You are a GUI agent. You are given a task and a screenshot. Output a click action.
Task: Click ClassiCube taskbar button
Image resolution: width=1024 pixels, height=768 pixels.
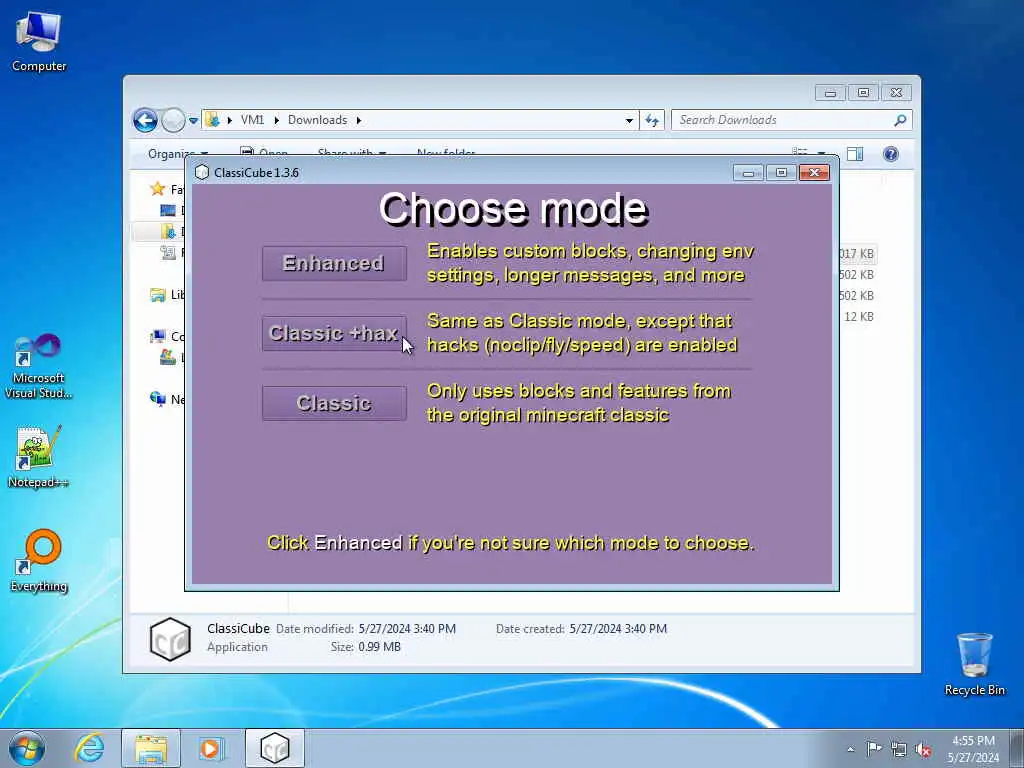(x=274, y=748)
